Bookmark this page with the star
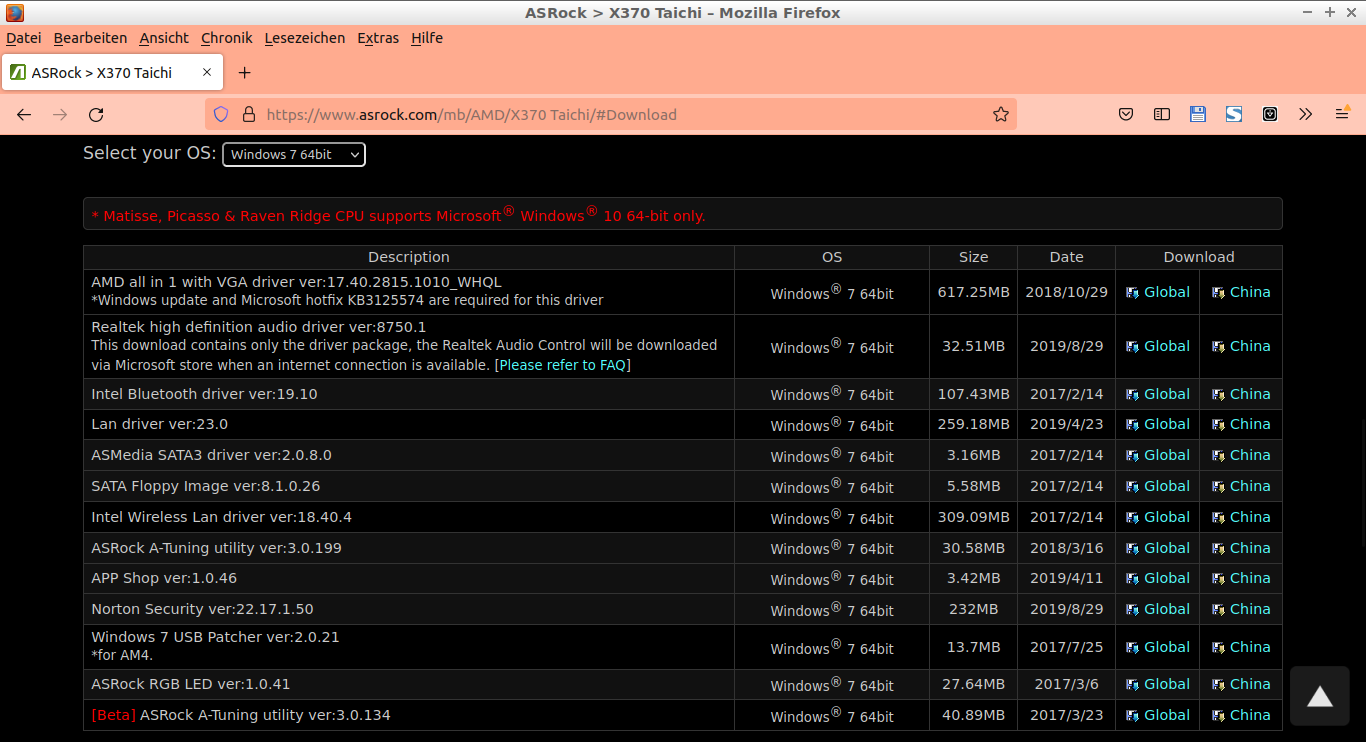This screenshot has width=1366, height=742. pos(1001,115)
